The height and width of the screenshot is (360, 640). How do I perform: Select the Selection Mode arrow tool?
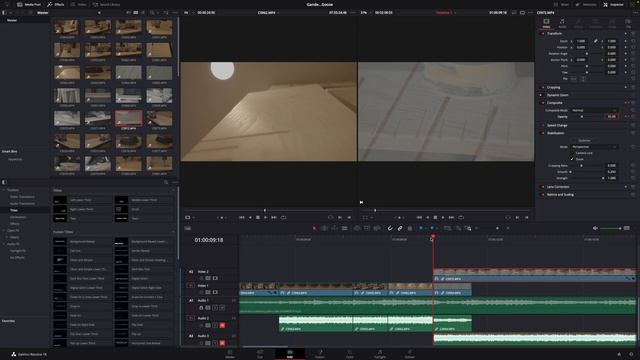(314, 228)
